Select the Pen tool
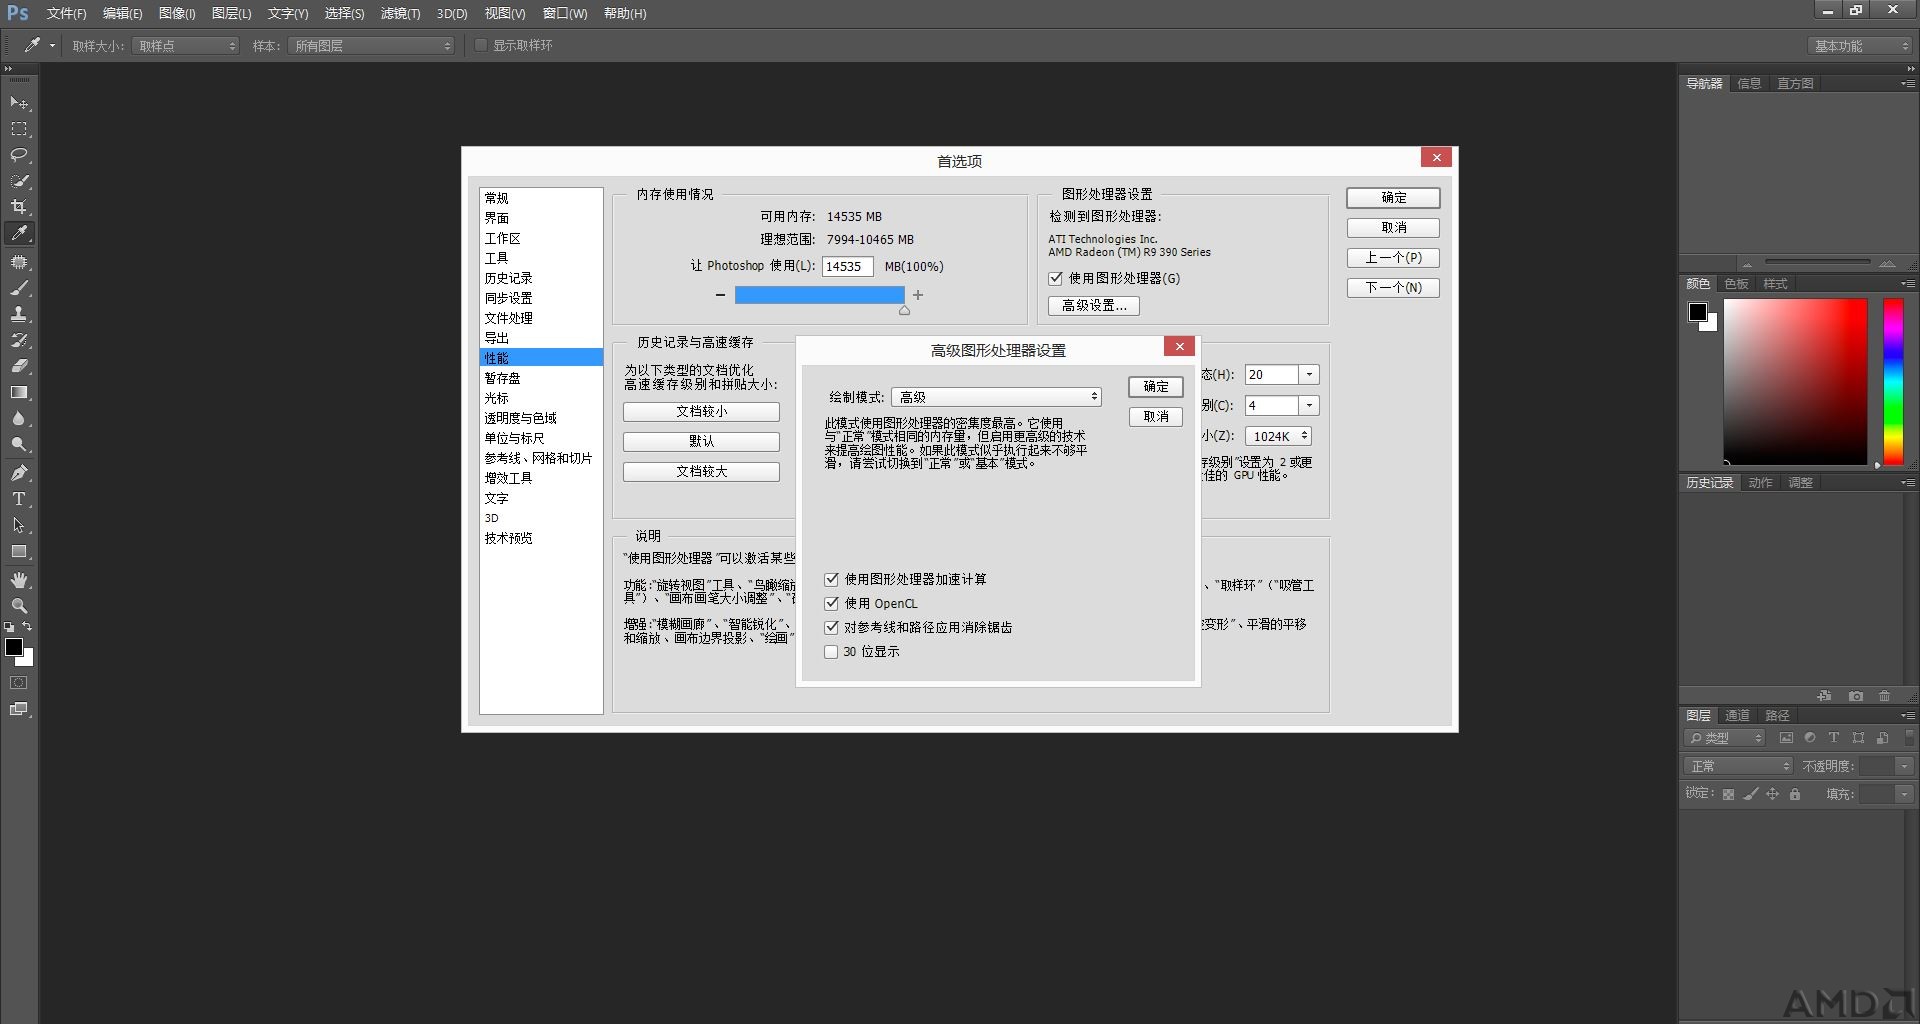Screen dimensions: 1920x1024 pyautogui.click(x=19, y=473)
